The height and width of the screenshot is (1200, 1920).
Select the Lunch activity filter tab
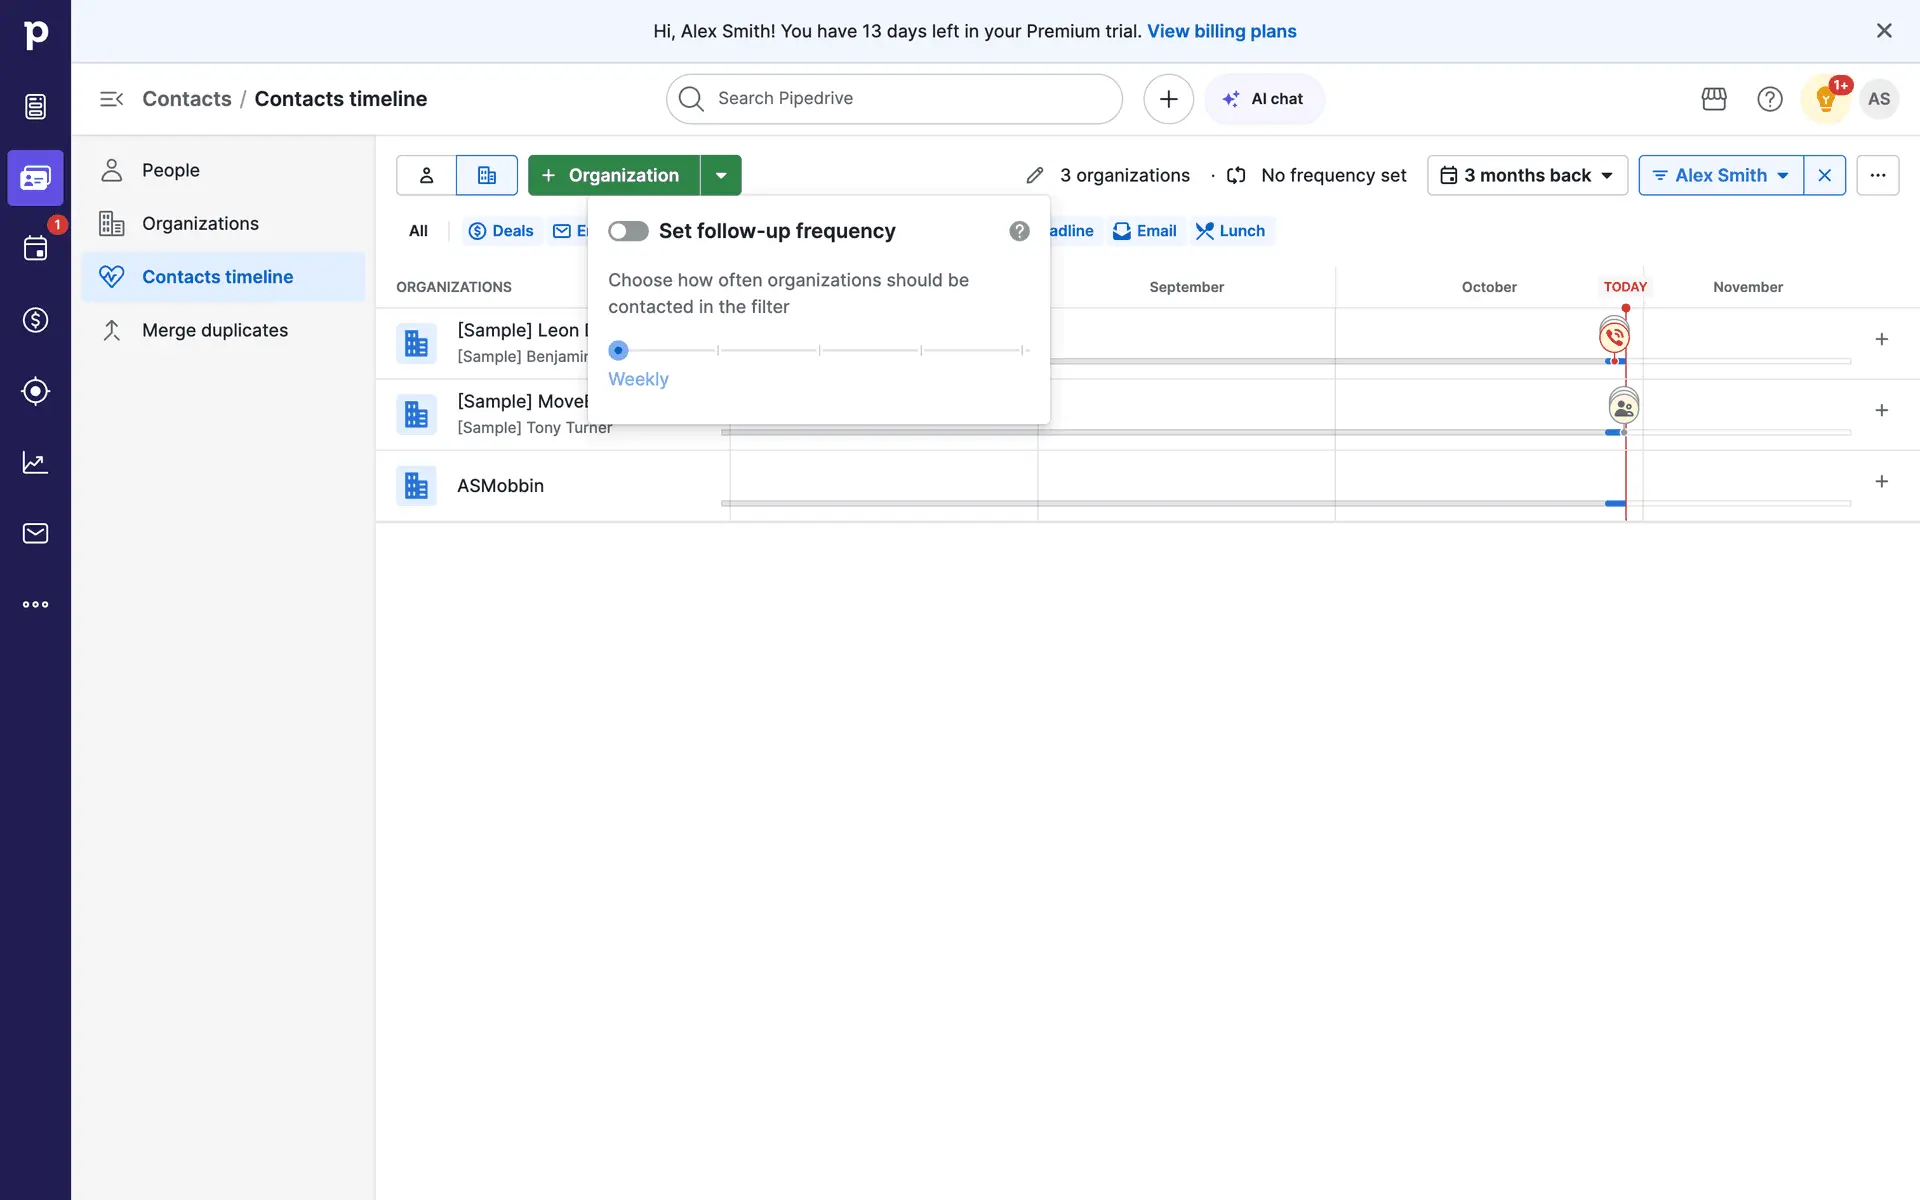[1231, 231]
